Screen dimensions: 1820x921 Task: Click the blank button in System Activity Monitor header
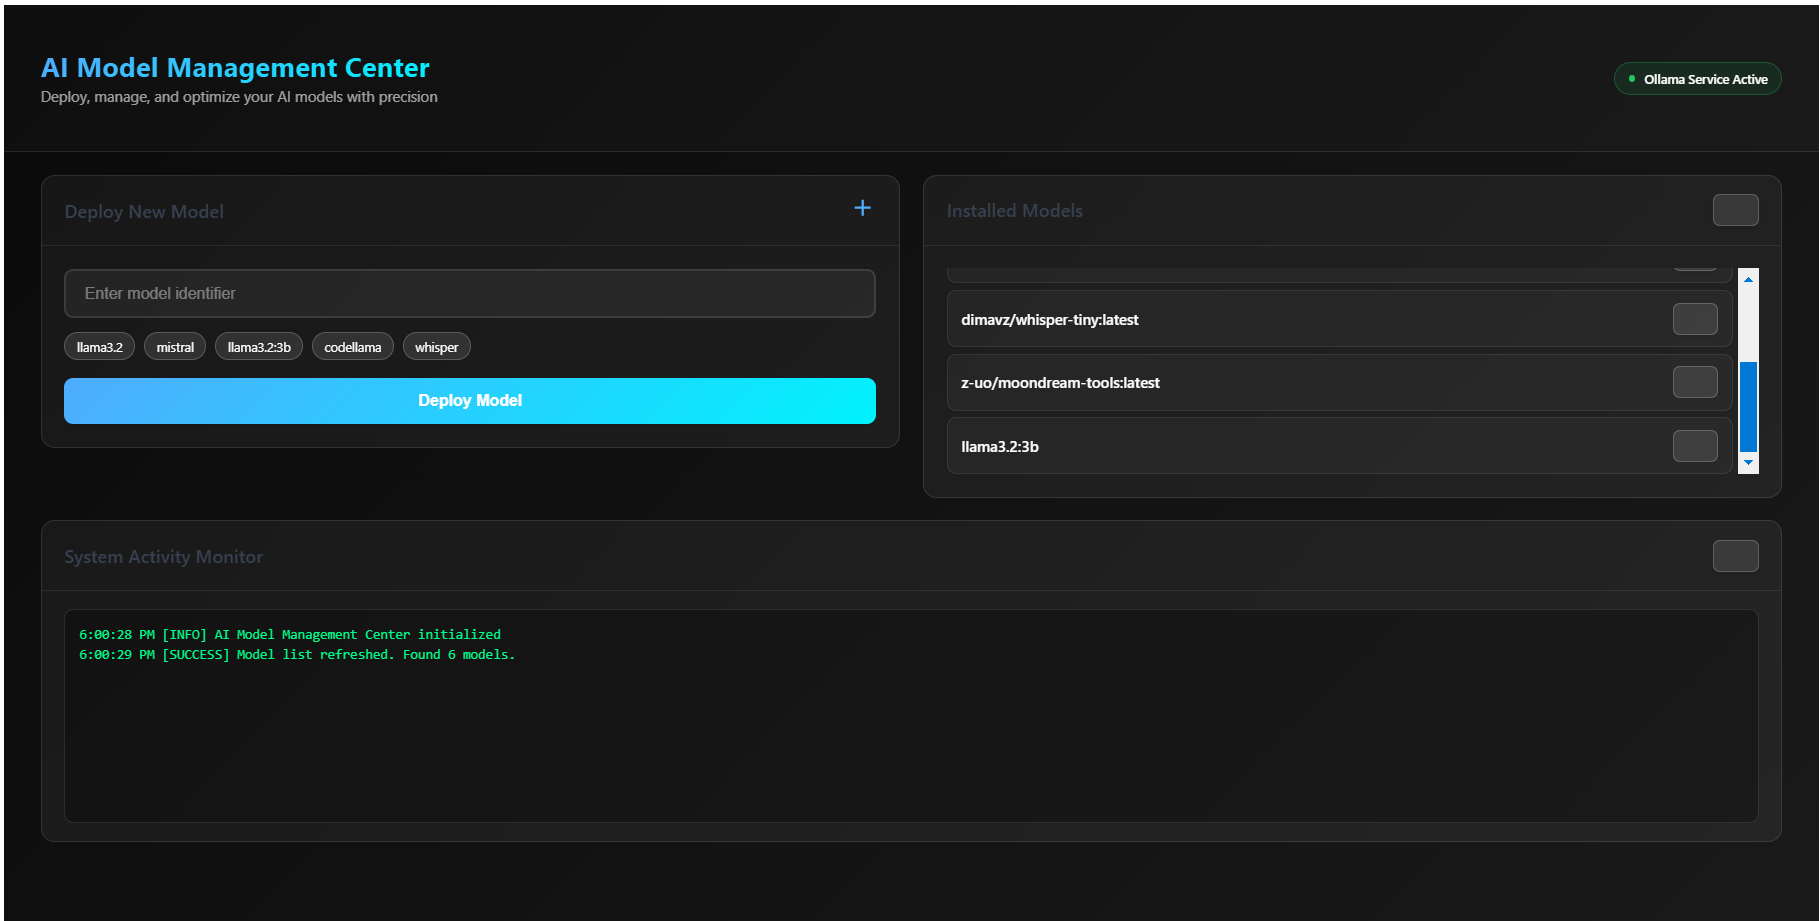[x=1735, y=556]
